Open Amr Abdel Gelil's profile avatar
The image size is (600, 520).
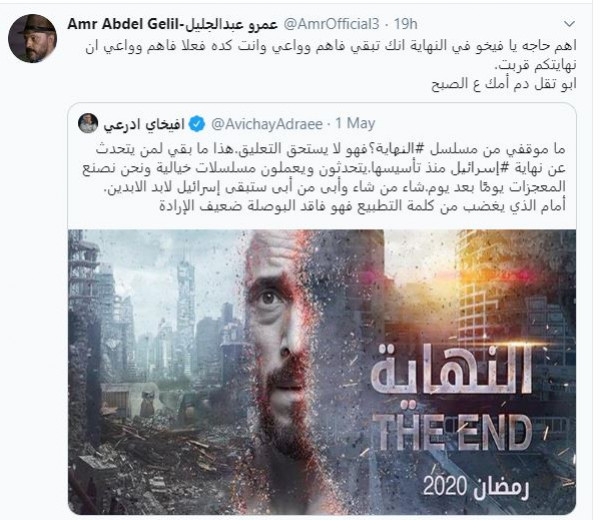point(32,38)
